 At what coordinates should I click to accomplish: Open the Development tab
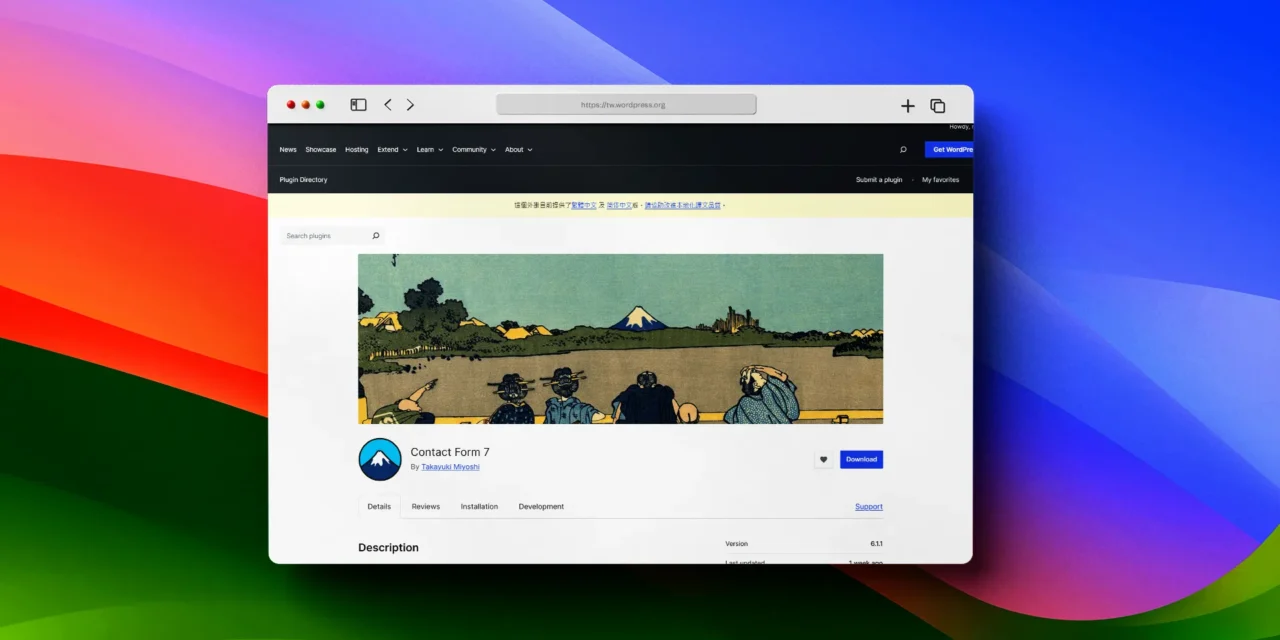point(541,507)
